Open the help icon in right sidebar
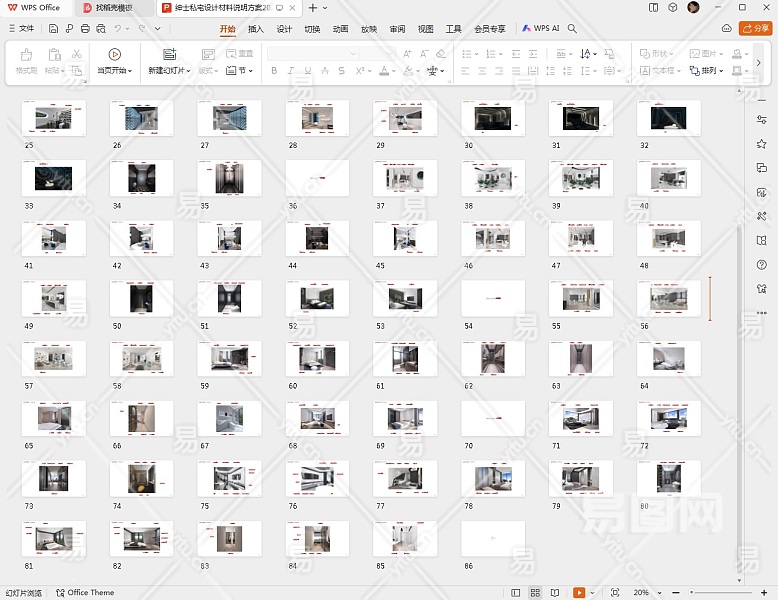 pyautogui.click(x=762, y=264)
